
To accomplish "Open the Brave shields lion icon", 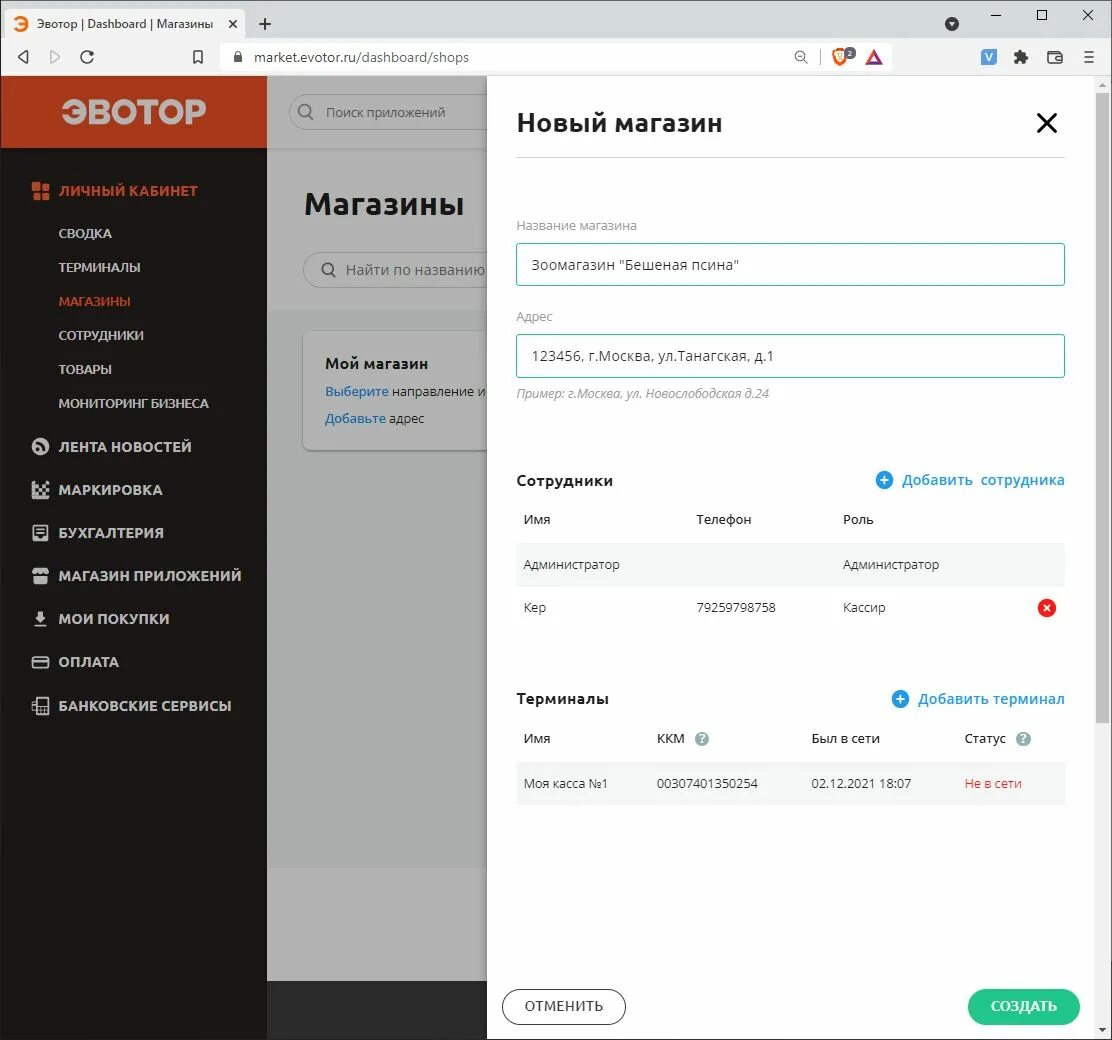I will point(841,57).
